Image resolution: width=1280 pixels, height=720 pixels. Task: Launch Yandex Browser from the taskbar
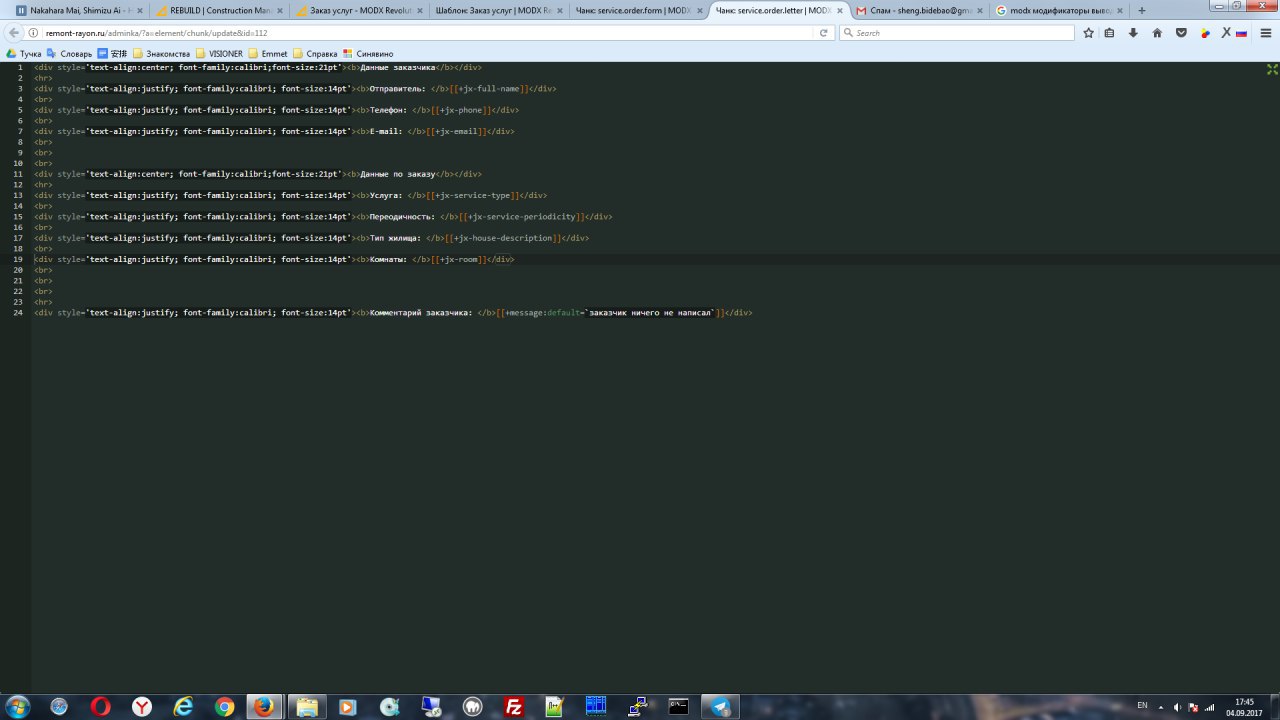pyautogui.click(x=142, y=707)
